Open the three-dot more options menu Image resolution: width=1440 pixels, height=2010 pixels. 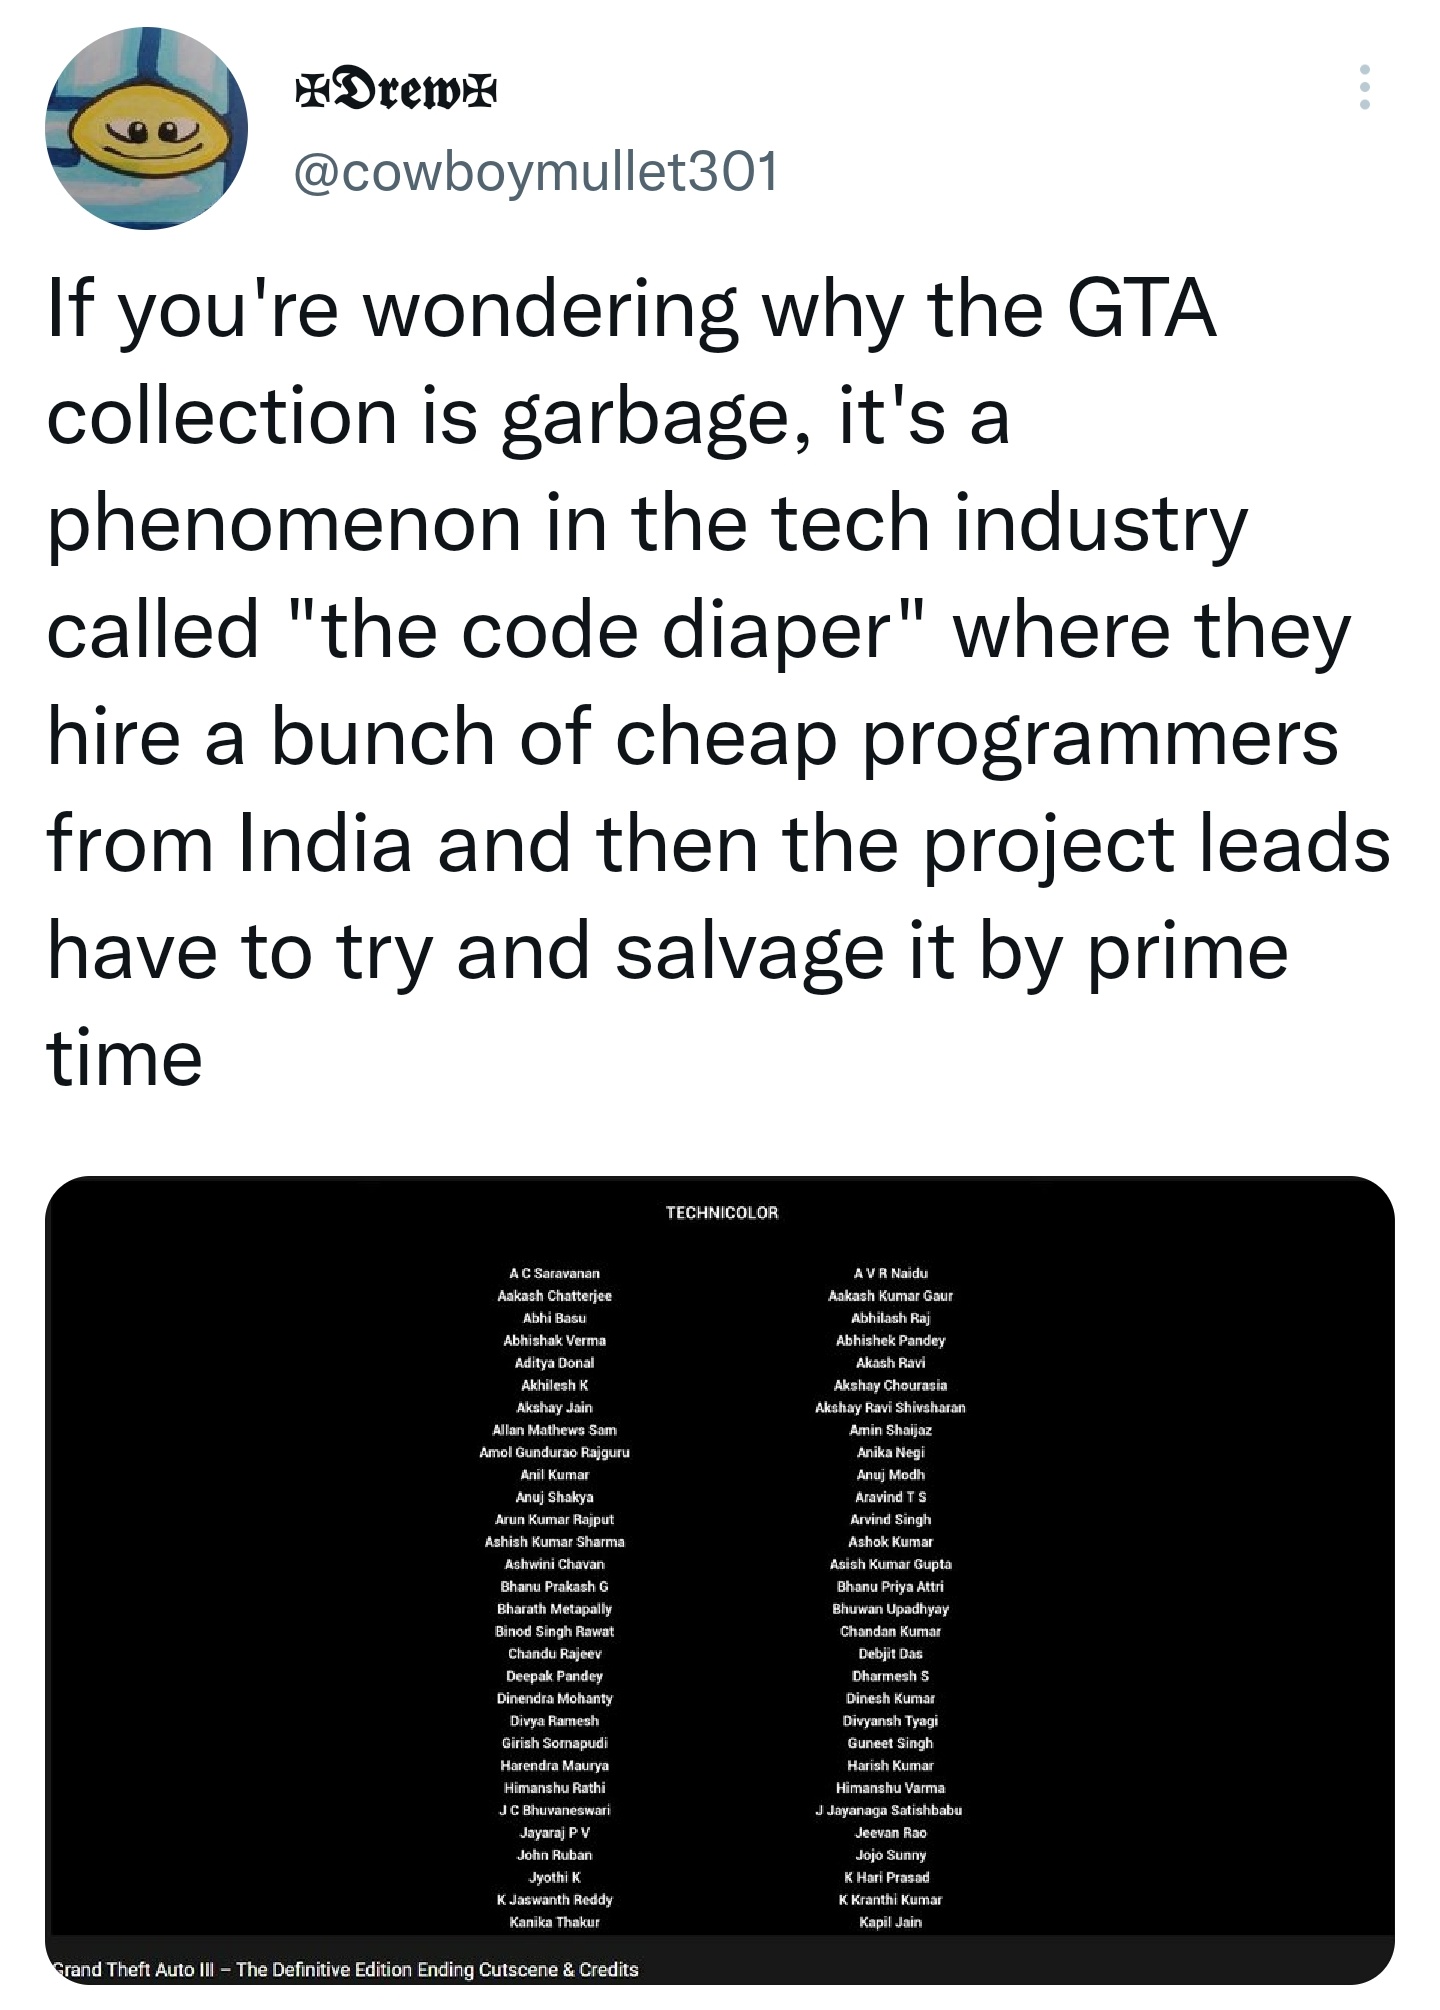tap(1364, 88)
